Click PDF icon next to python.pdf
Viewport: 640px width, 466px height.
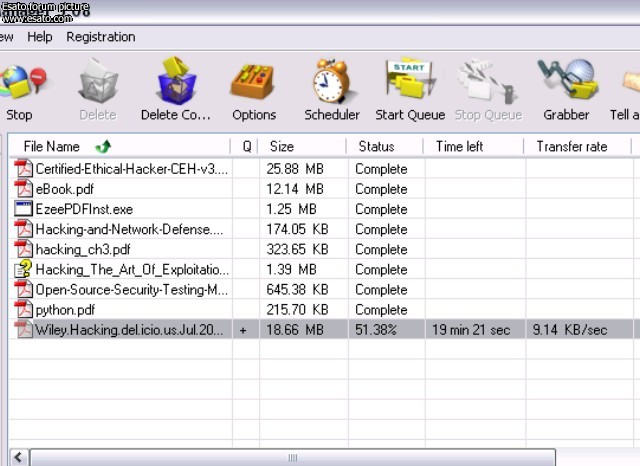click(x=24, y=309)
